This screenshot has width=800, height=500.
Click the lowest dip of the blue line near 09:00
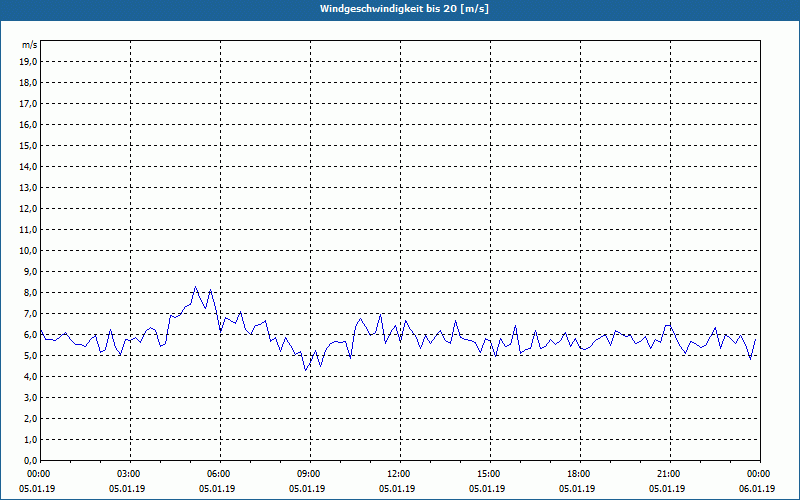(x=305, y=370)
